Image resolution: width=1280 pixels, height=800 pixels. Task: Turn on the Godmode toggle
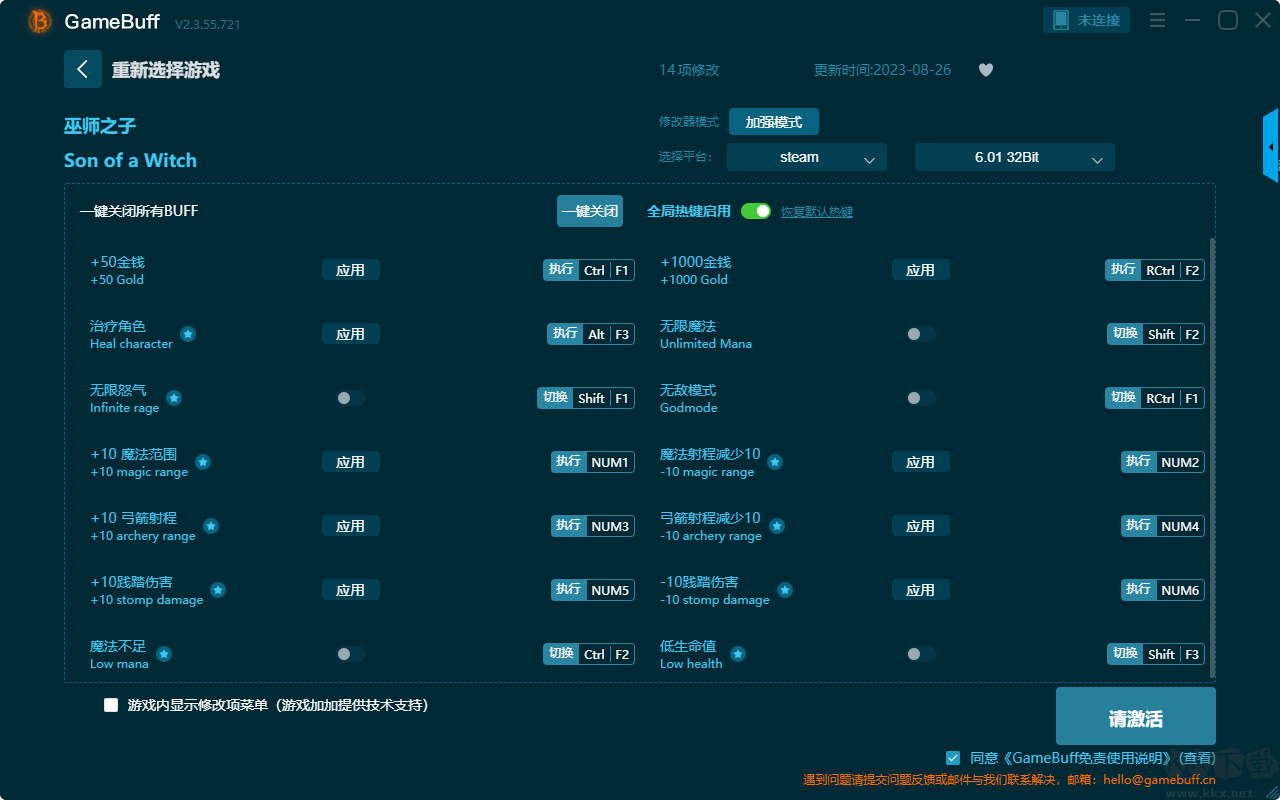click(921, 398)
